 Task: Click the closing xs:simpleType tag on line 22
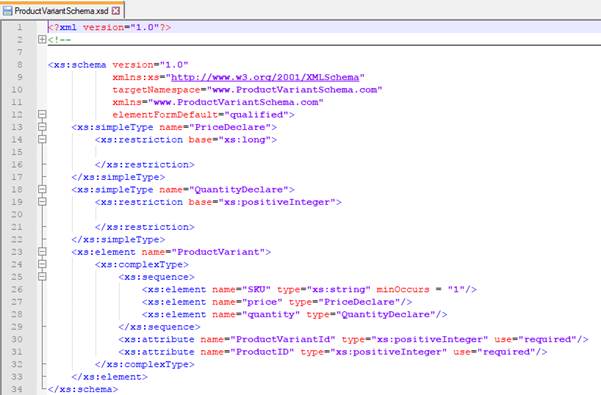pyautogui.click(x=118, y=239)
